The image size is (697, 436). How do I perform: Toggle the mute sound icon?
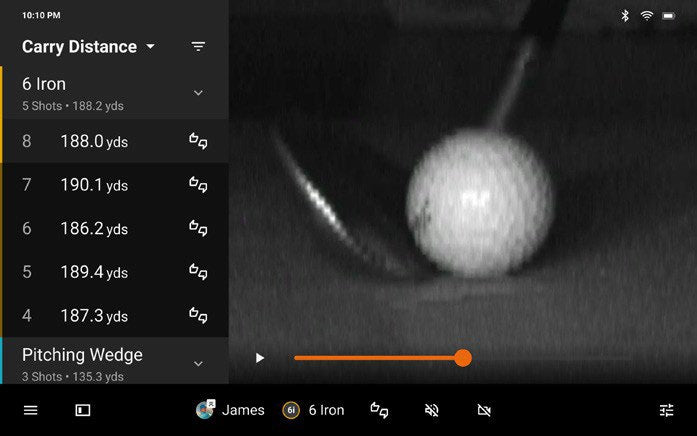point(432,410)
